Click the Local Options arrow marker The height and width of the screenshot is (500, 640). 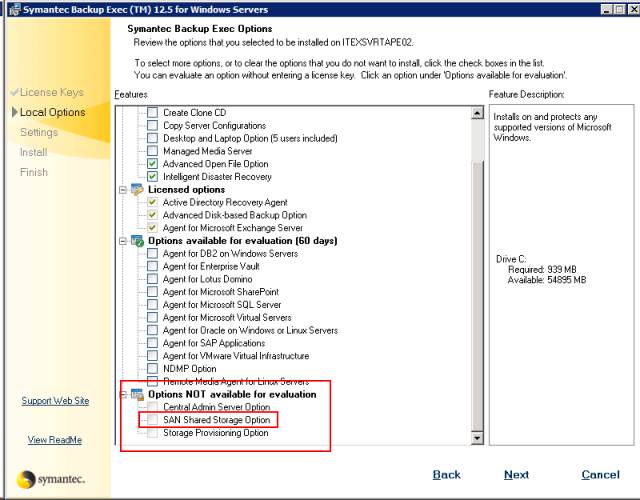click(15, 112)
